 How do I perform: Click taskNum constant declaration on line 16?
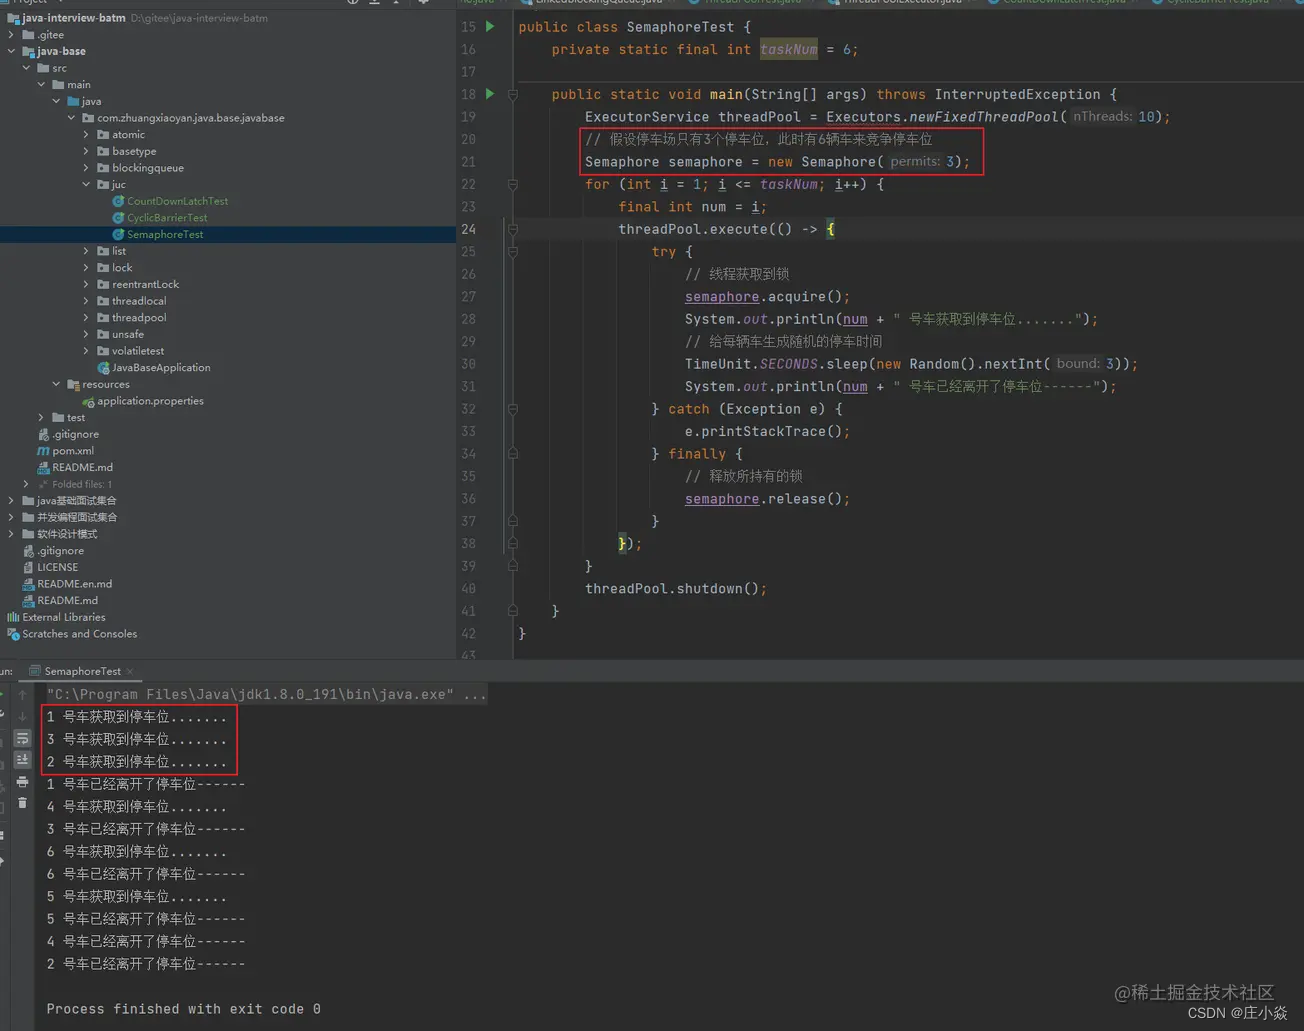tap(788, 49)
